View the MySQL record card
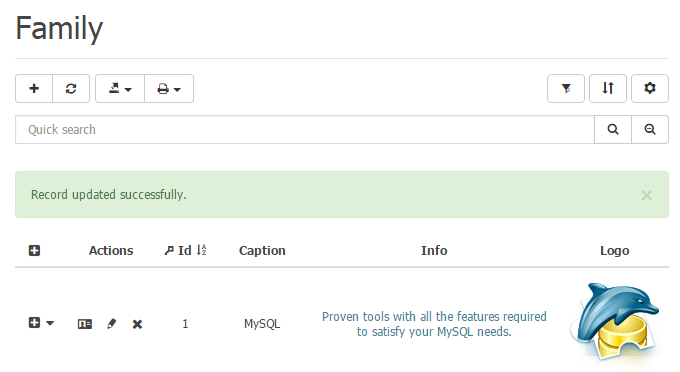Viewport: 680px width, 372px height. (85, 324)
